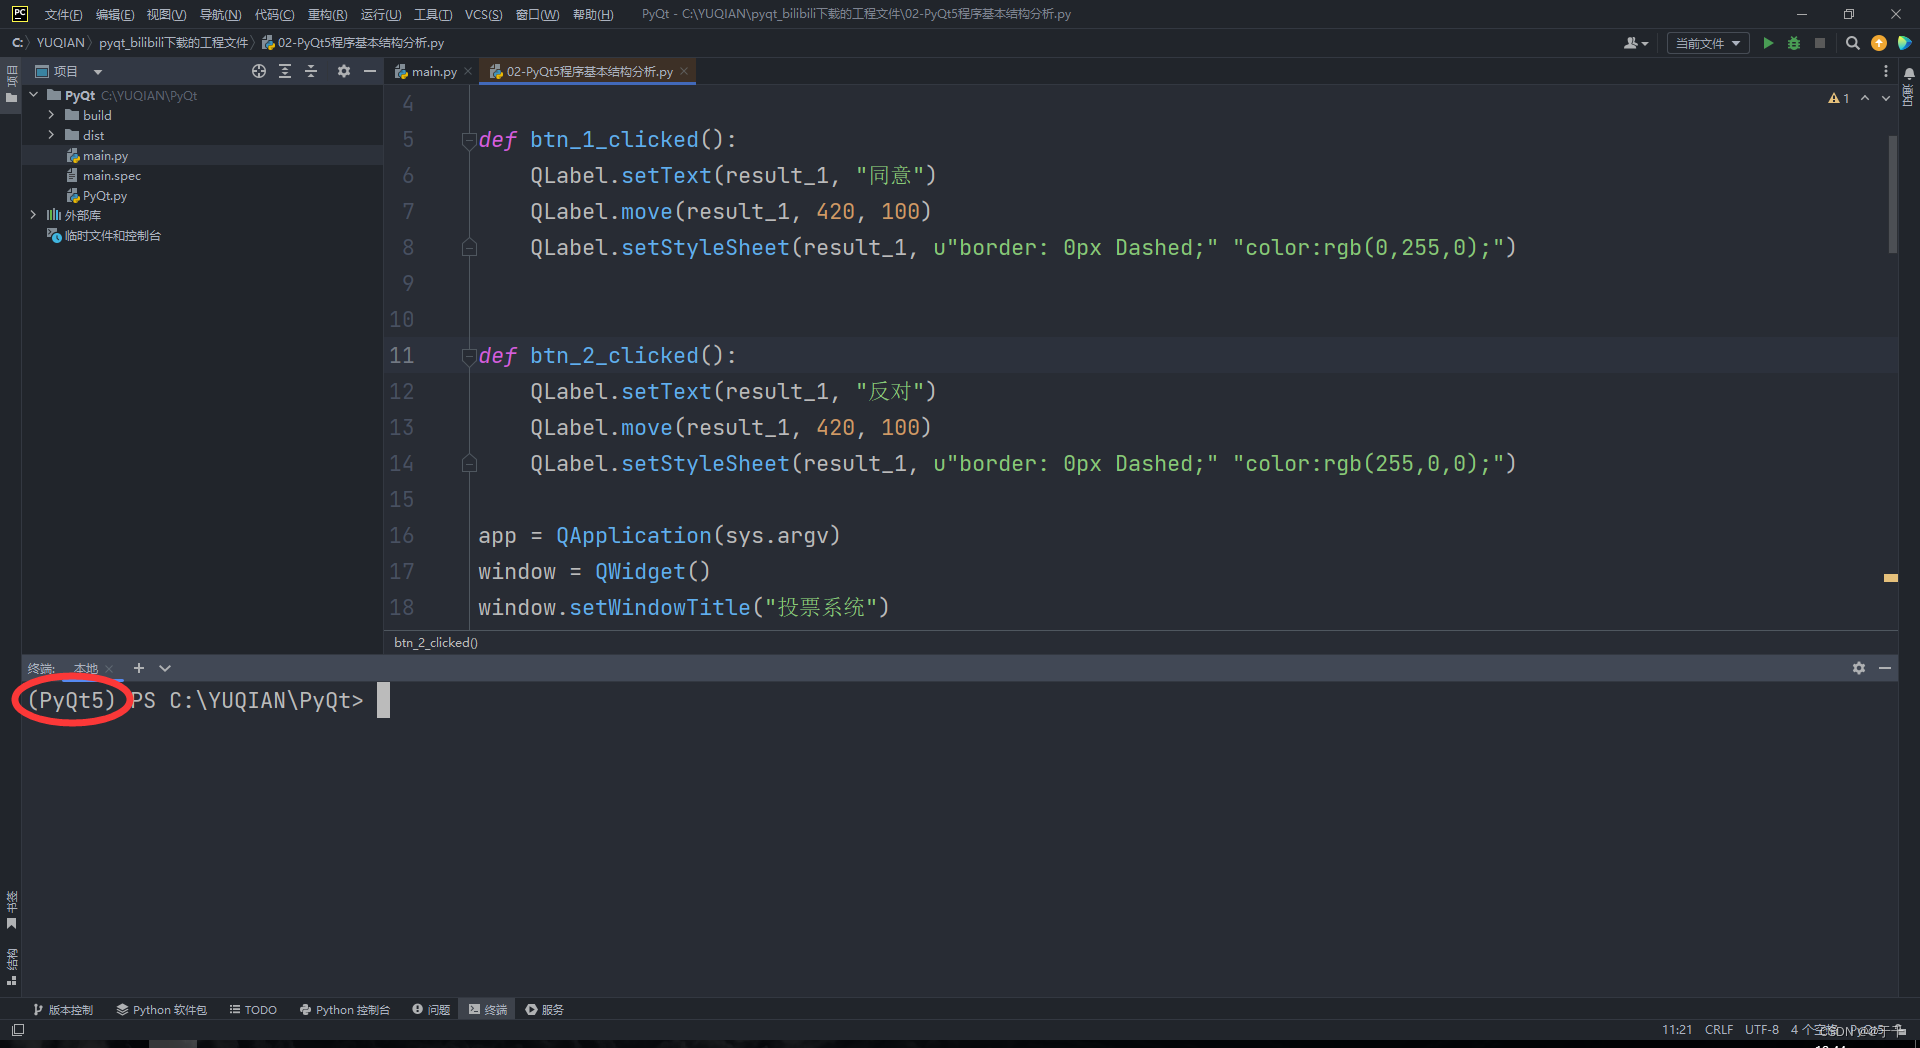Open terminal sessions dropdown chevron
The image size is (1920, 1048).
click(165, 668)
